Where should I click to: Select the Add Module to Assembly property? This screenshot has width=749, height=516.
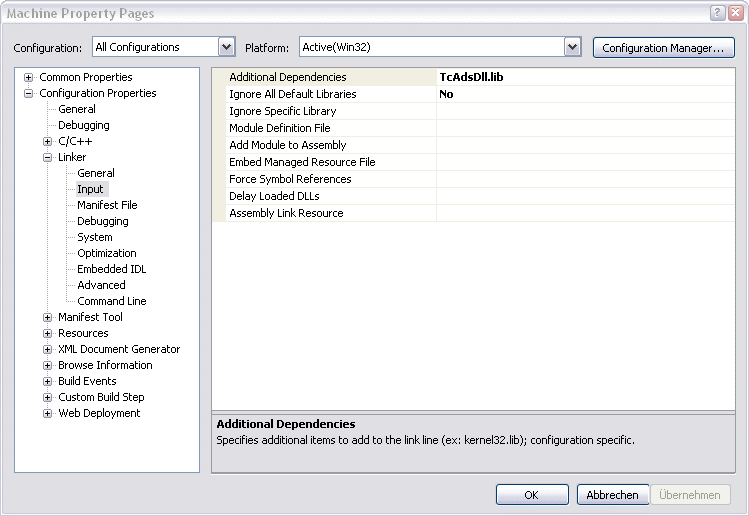(x=288, y=145)
